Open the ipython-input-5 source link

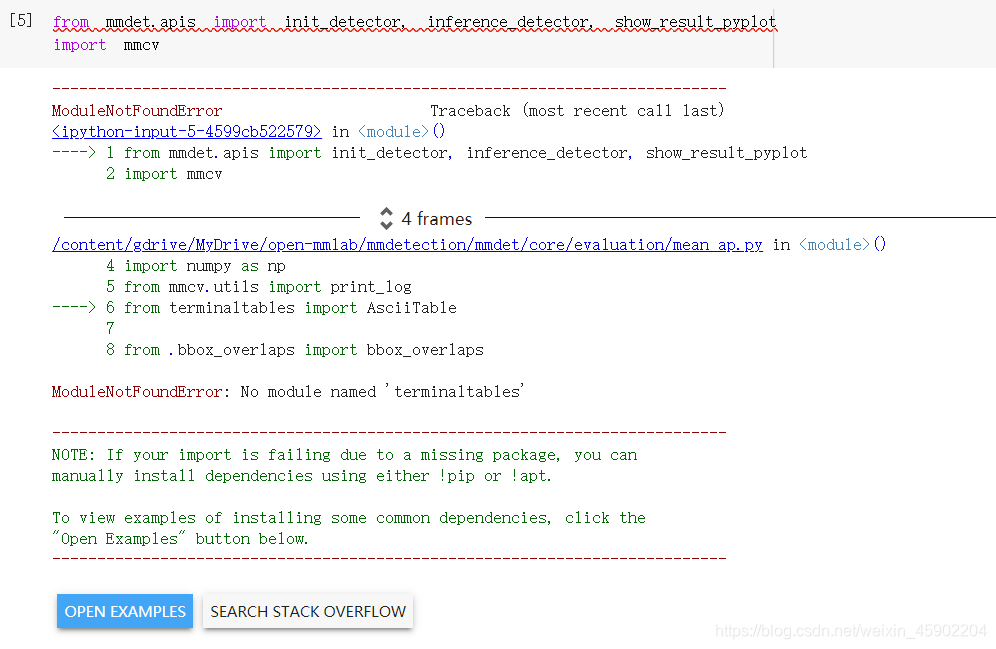pyautogui.click(x=185, y=131)
